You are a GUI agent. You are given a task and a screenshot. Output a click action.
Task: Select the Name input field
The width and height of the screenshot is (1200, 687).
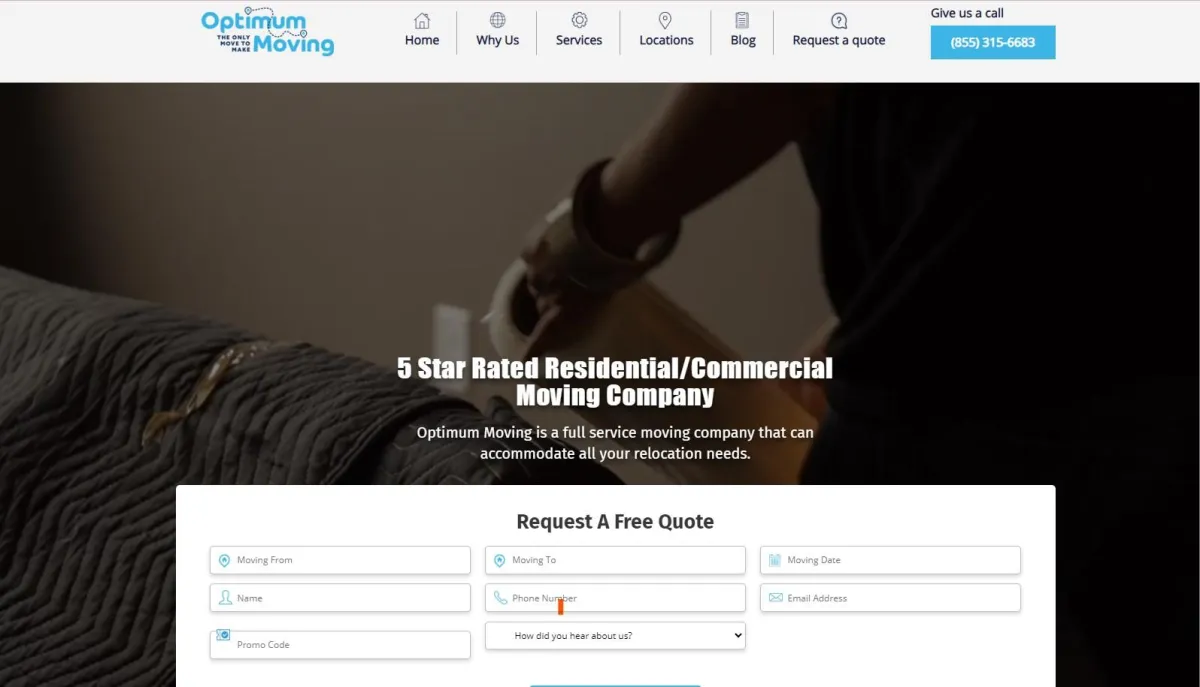pyautogui.click(x=340, y=598)
